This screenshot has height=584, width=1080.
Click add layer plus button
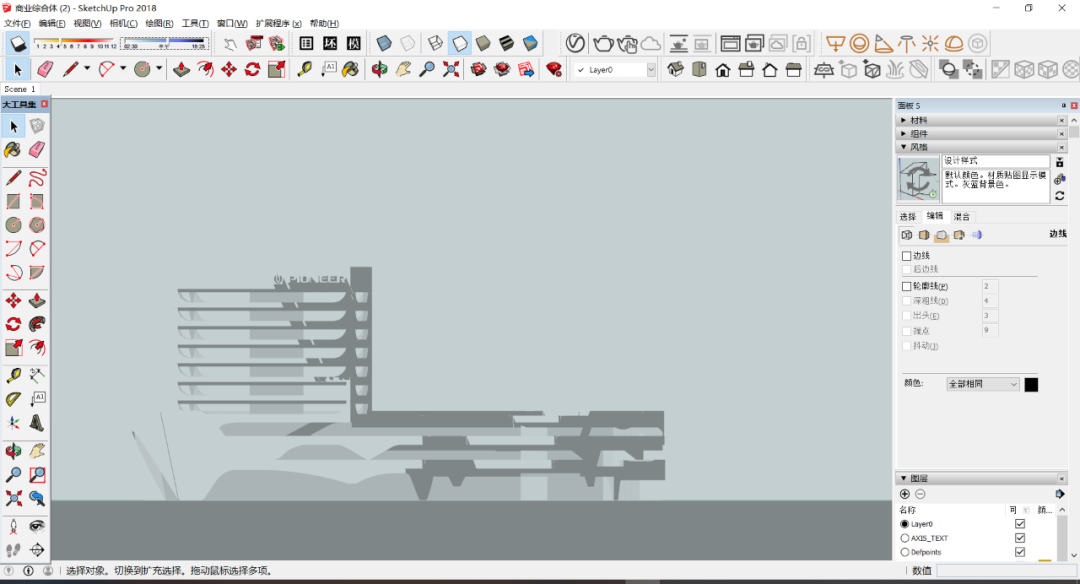pyautogui.click(x=905, y=494)
